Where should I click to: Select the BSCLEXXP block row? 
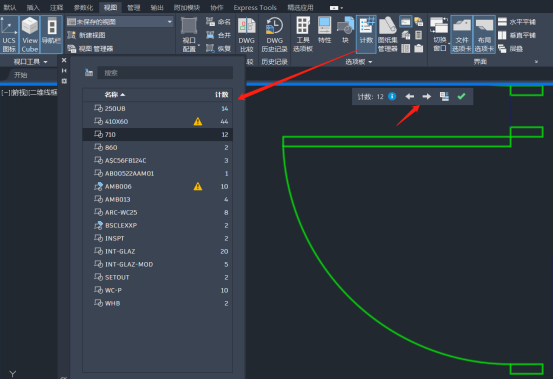[157, 225]
